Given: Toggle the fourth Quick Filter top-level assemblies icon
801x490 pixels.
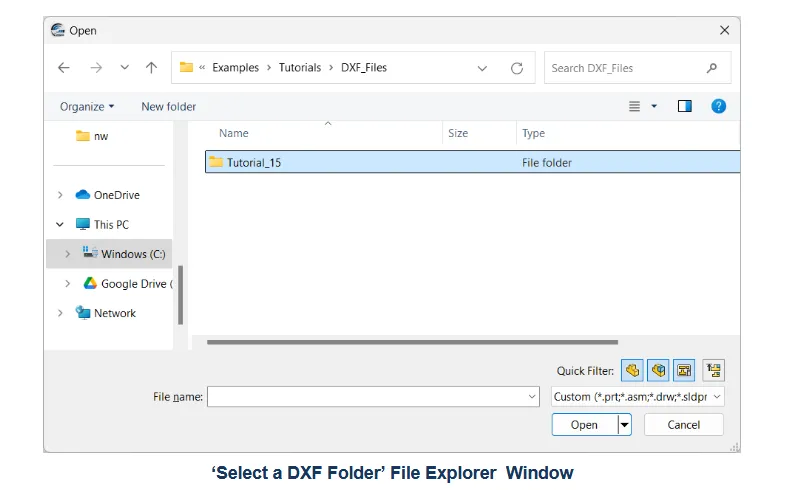Looking at the screenshot, I should 714,370.
